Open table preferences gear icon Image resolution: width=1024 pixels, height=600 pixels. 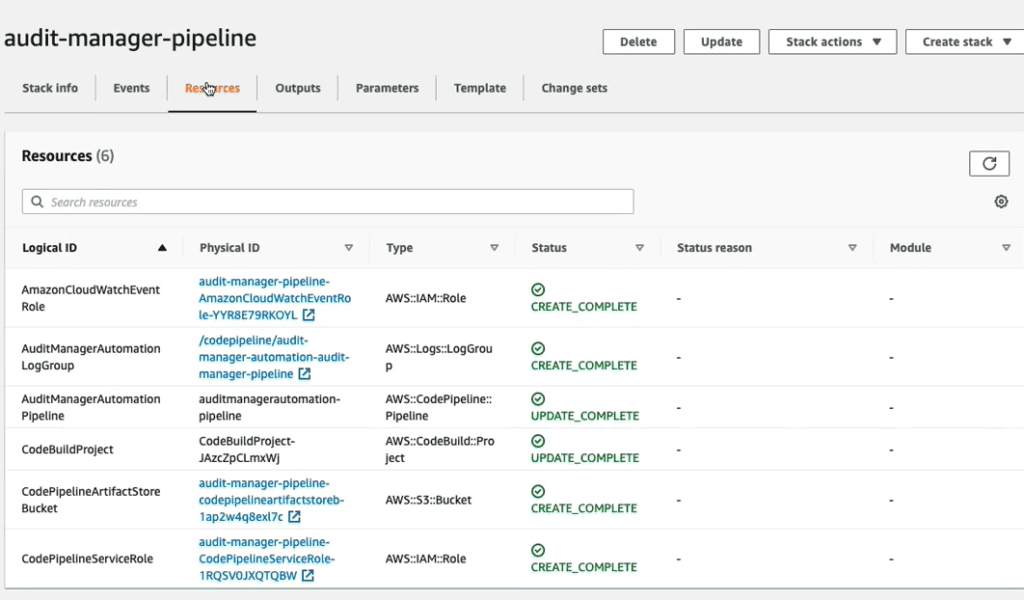pyautogui.click(x=1001, y=202)
